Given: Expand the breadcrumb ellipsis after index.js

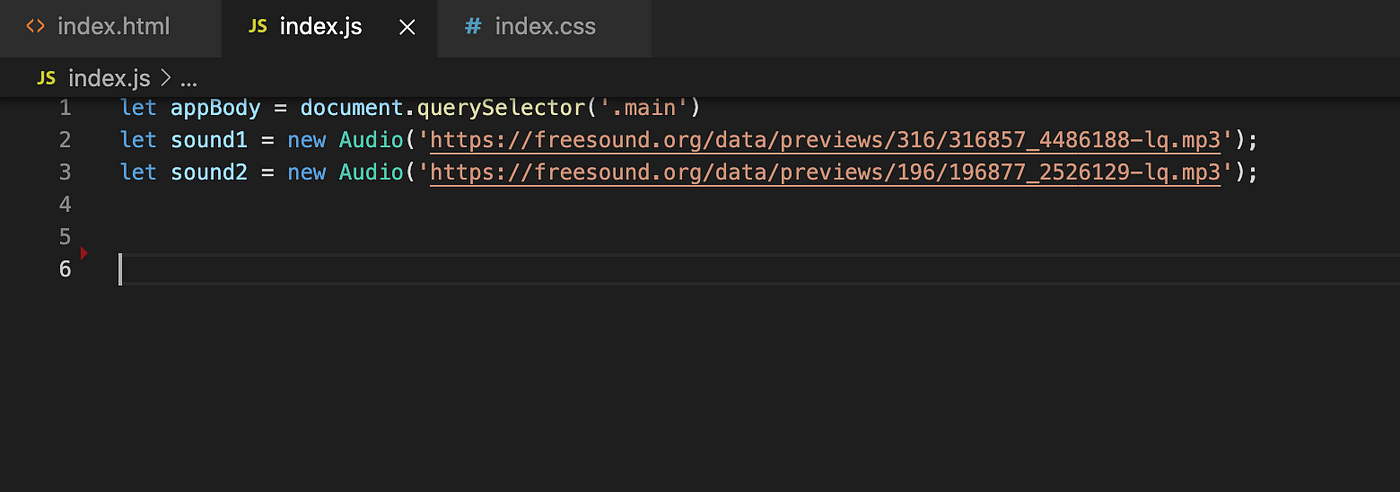Looking at the screenshot, I should 189,79.
